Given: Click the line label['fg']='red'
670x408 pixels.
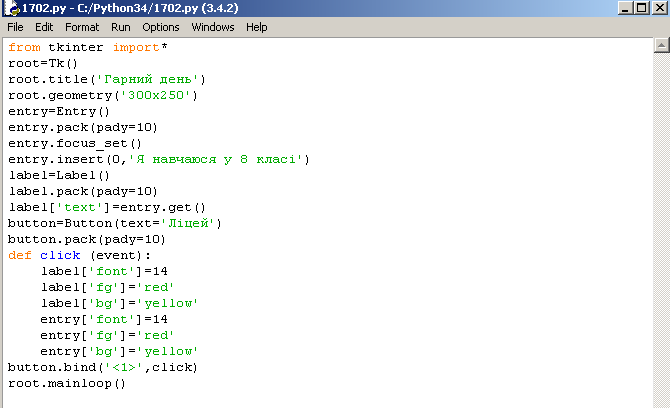Looking at the screenshot, I should [107, 288].
